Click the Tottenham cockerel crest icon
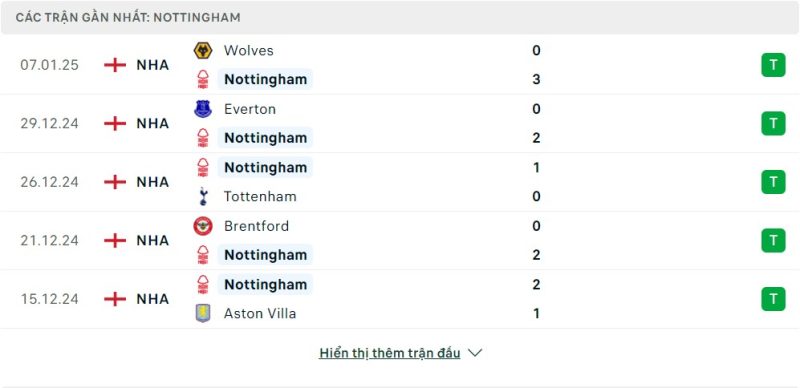This screenshot has height=388, width=800. coord(203,197)
